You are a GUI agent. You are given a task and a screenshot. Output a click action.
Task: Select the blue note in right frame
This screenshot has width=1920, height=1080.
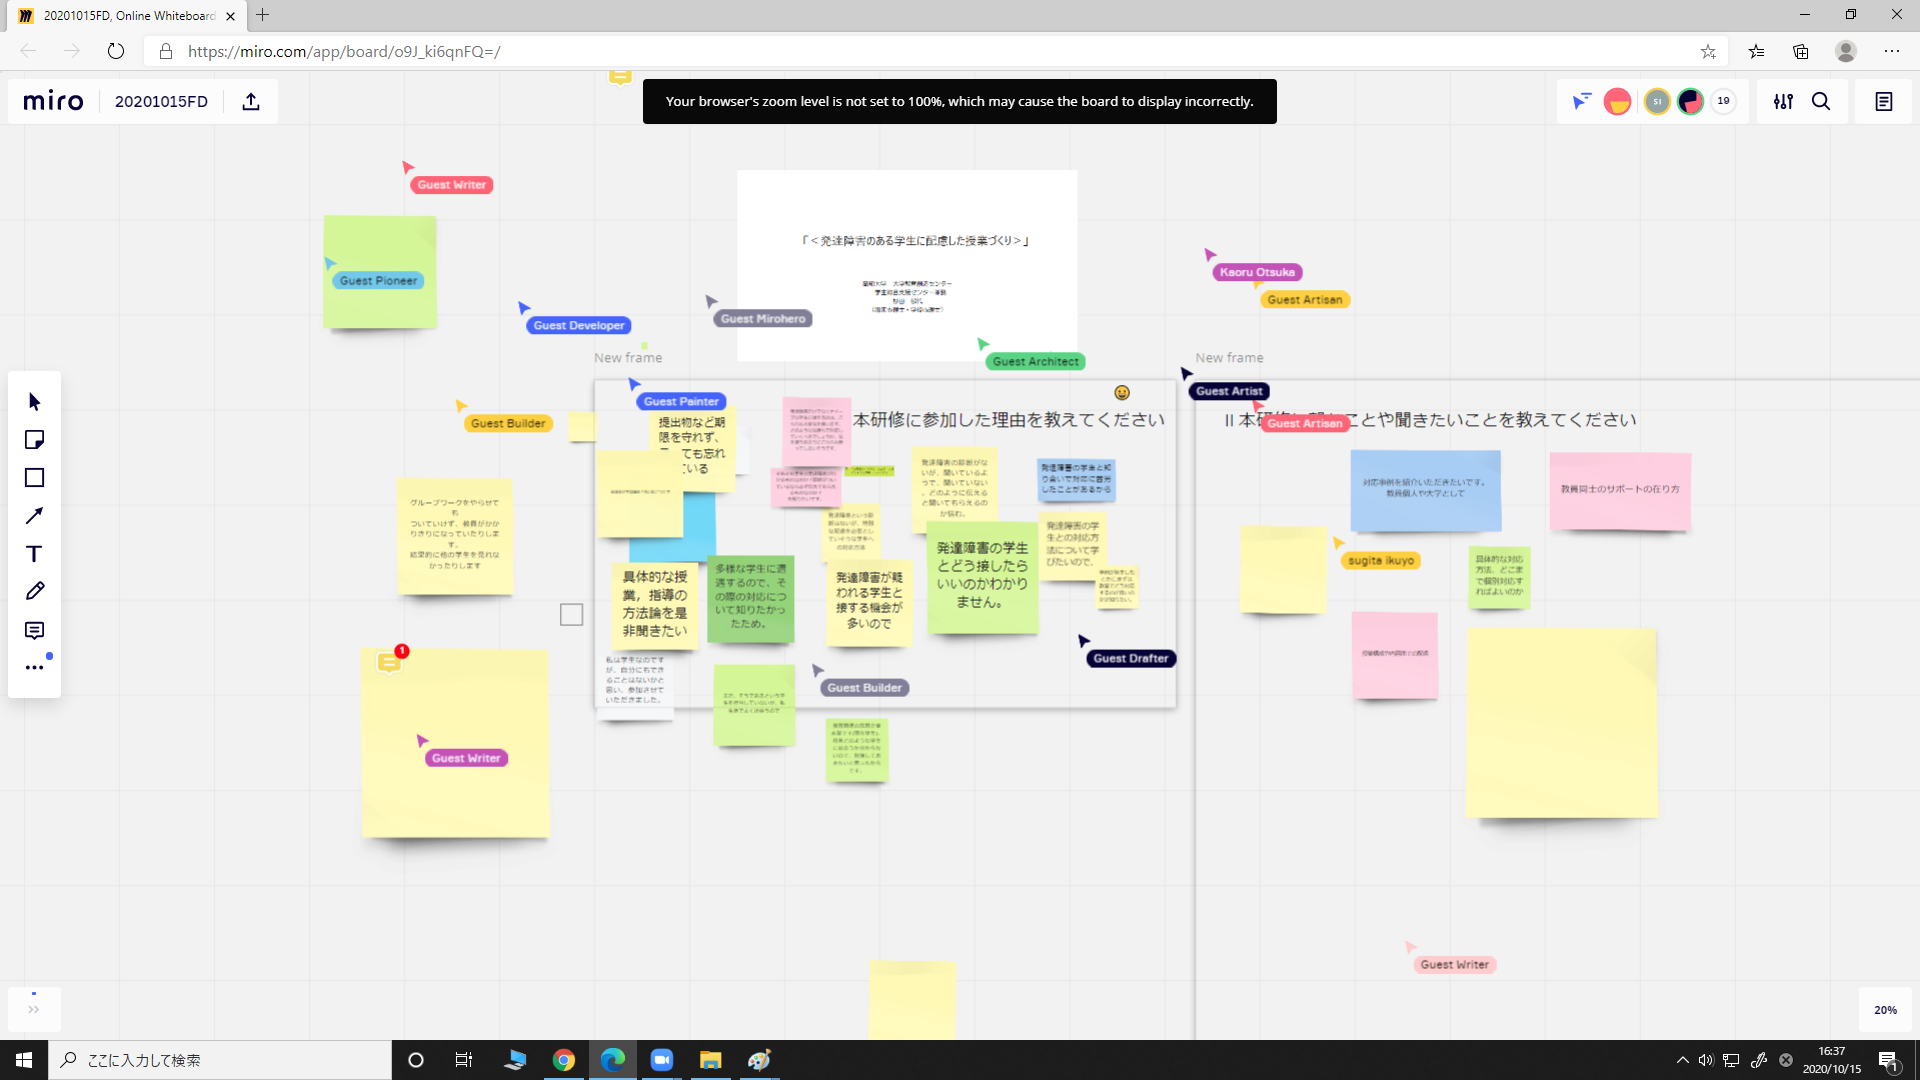click(x=1425, y=490)
